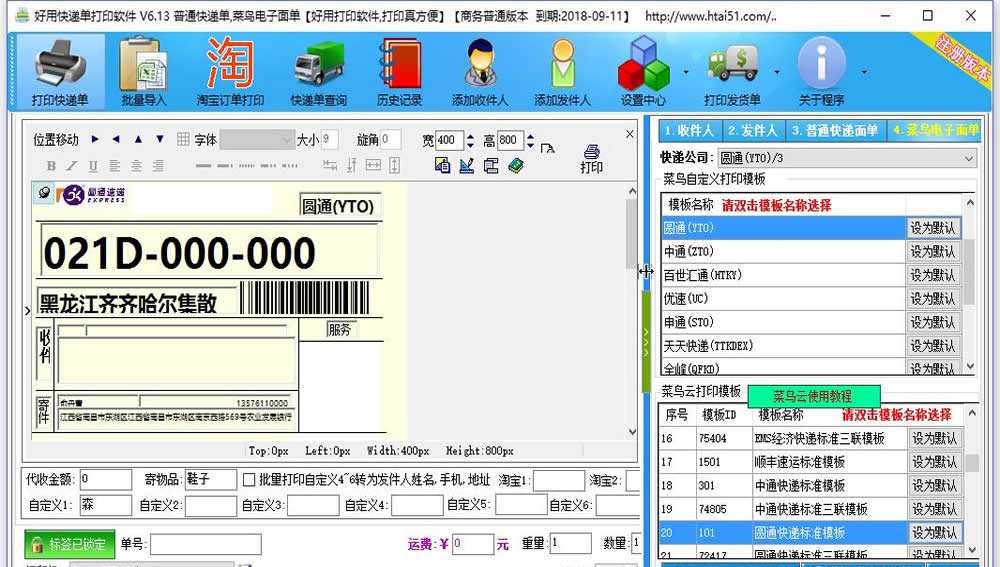Increase the 宽 width value
The height and width of the screenshot is (567, 1000).
point(470,135)
